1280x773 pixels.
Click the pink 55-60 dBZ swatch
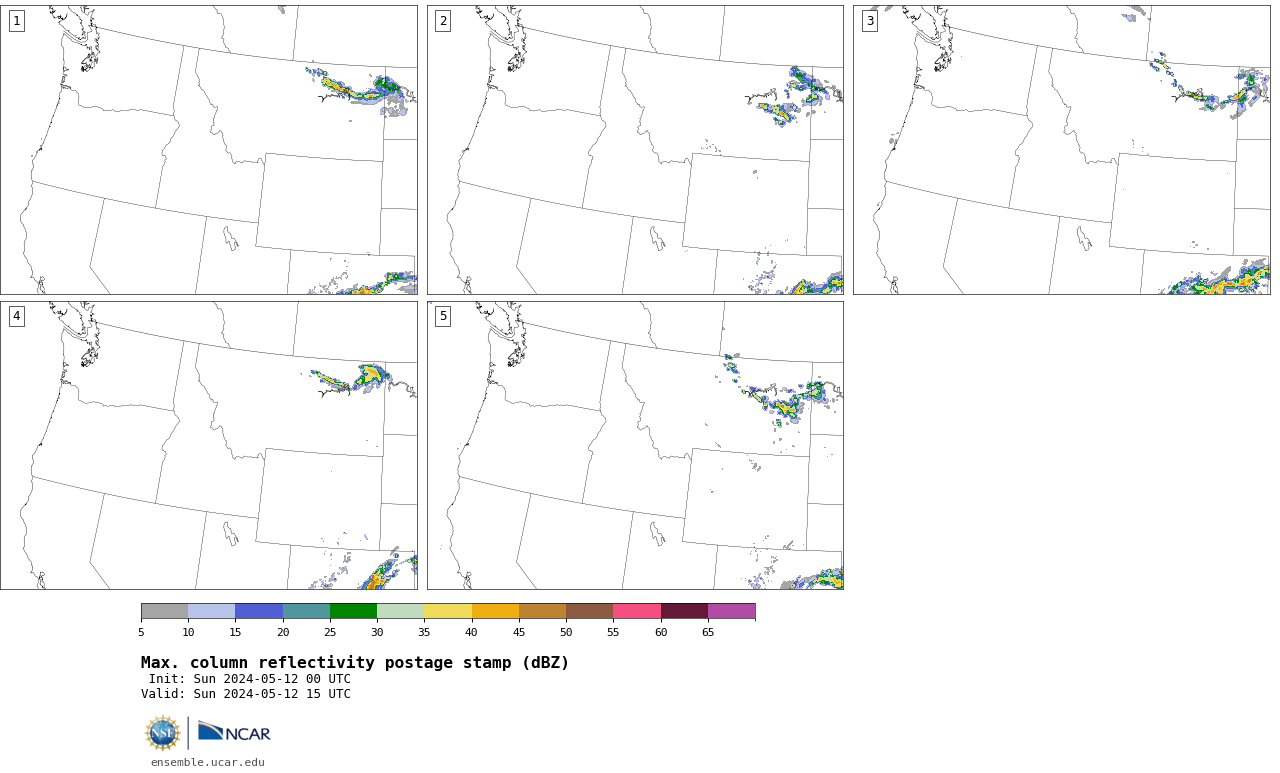(637, 611)
